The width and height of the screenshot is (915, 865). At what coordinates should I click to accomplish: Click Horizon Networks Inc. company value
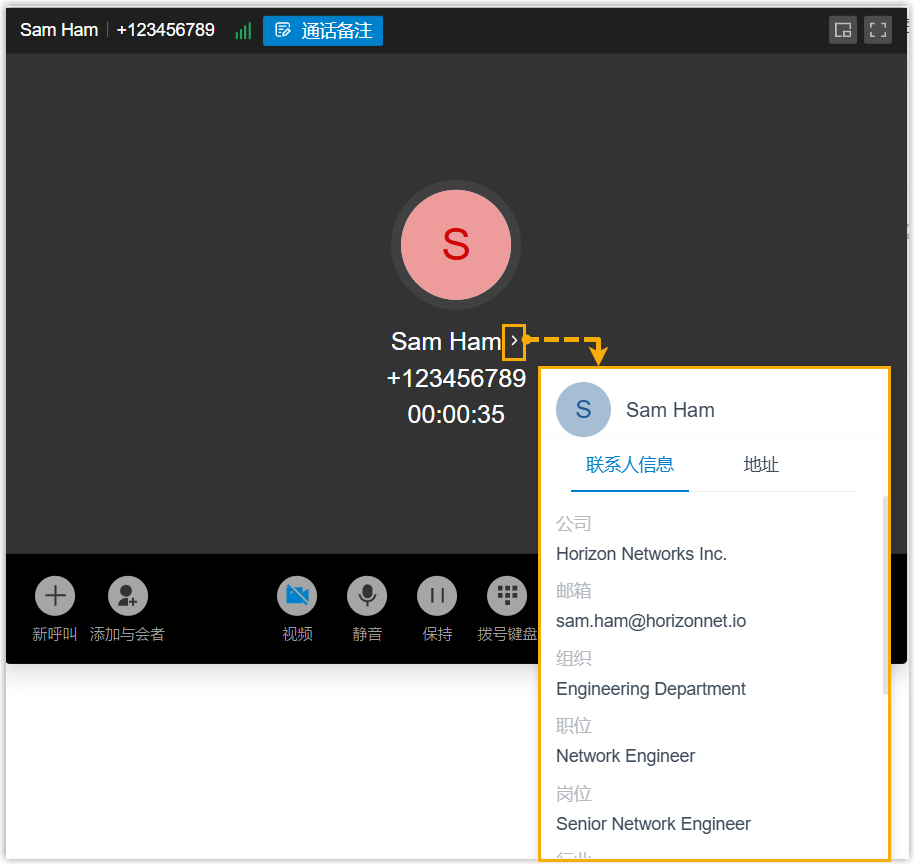tap(641, 554)
